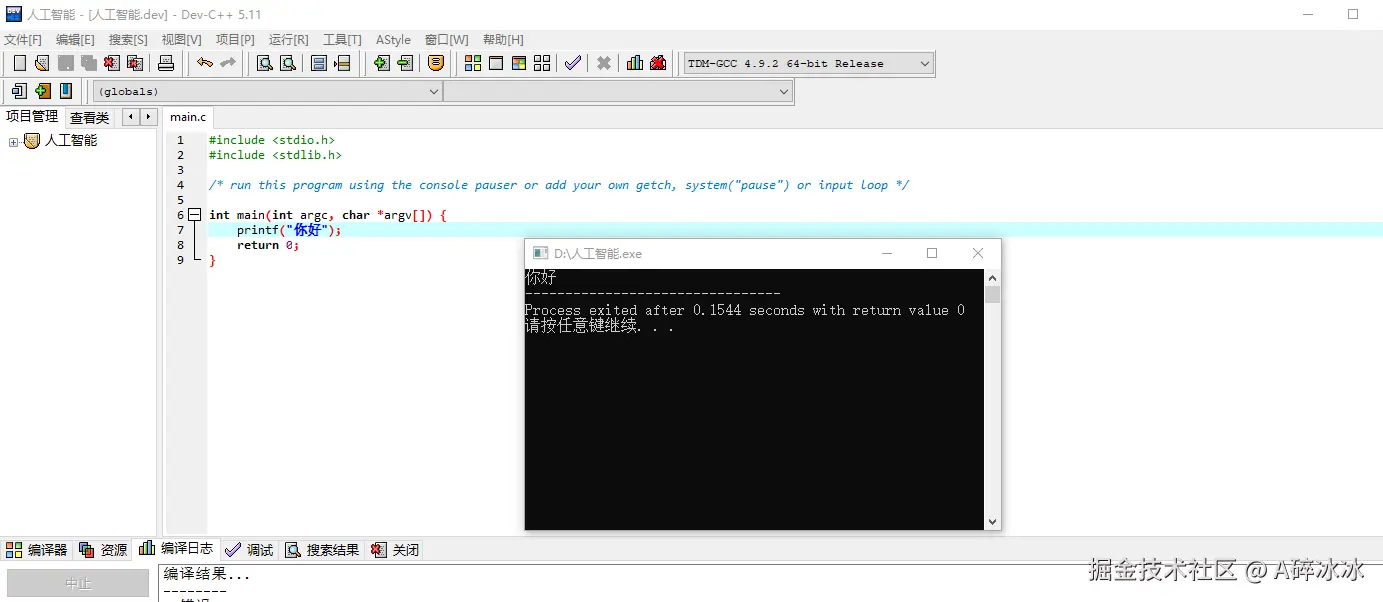The height and width of the screenshot is (602, 1383).
Task: Click the return 0; code line
Action: (x=268, y=244)
